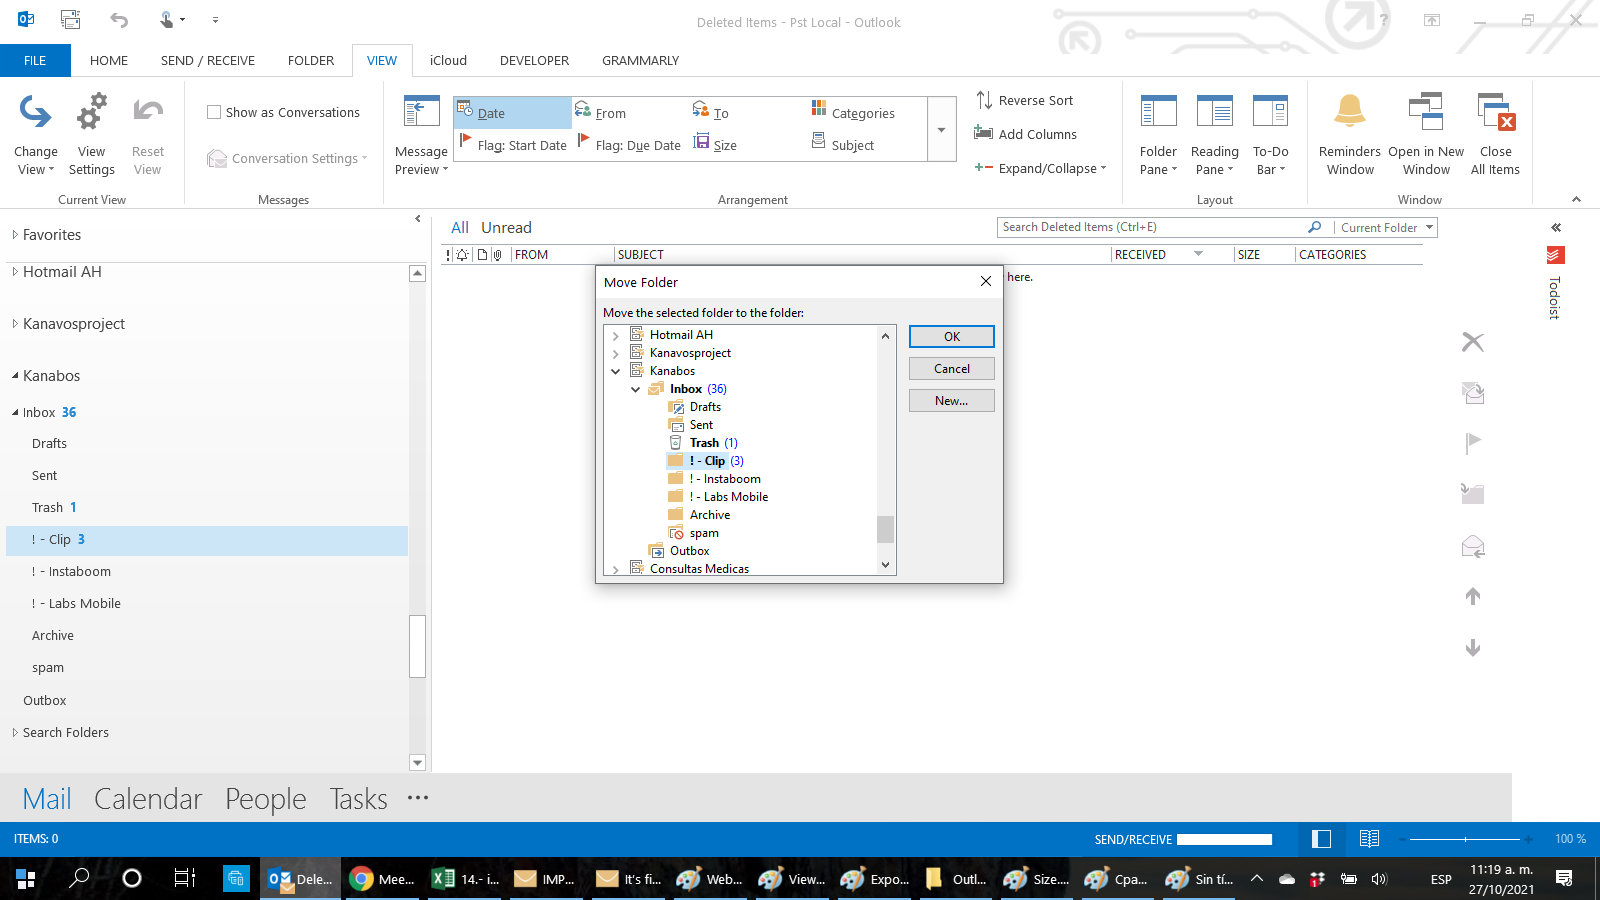Open Add Columns dialog
The width and height of the screenshot is (1600, 900).
1026,134
